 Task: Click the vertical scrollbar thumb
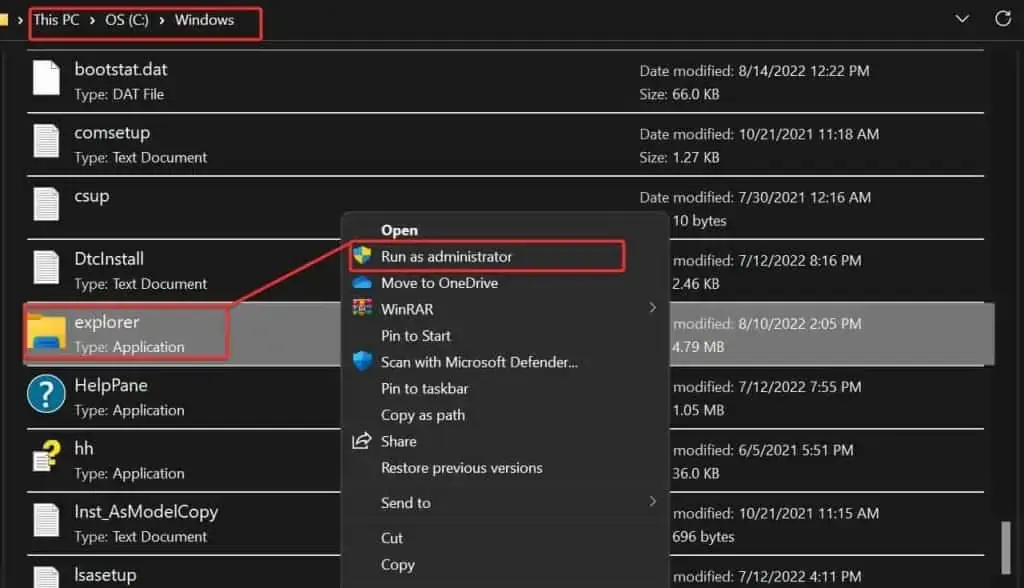pyautogui.click(x=1006, y=547)
